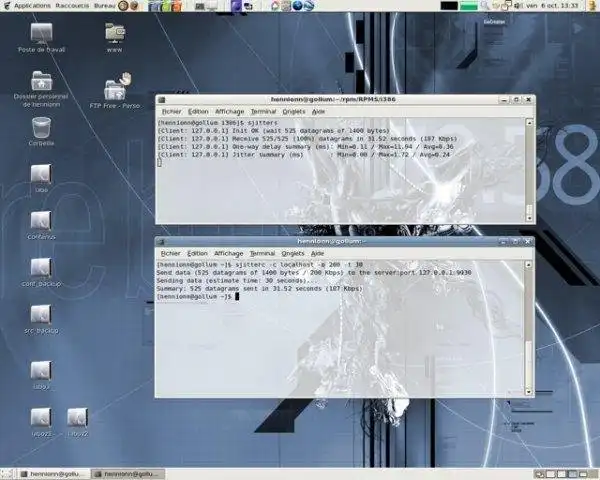Open window menu icon of RPMS/i386 terminal titlebar
600x480 pixels.
tap(161, 100)
